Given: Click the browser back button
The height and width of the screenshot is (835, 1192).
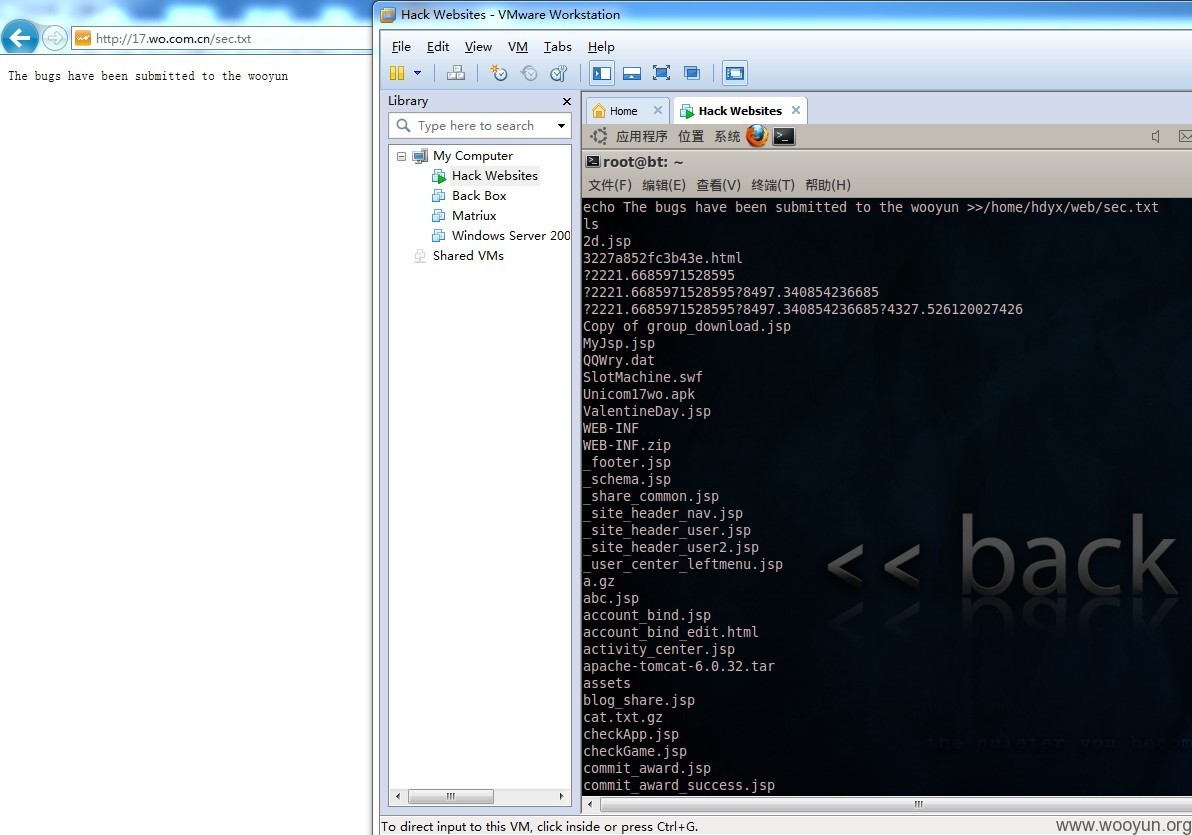Looking at the screenshot, I should point(20,37).
